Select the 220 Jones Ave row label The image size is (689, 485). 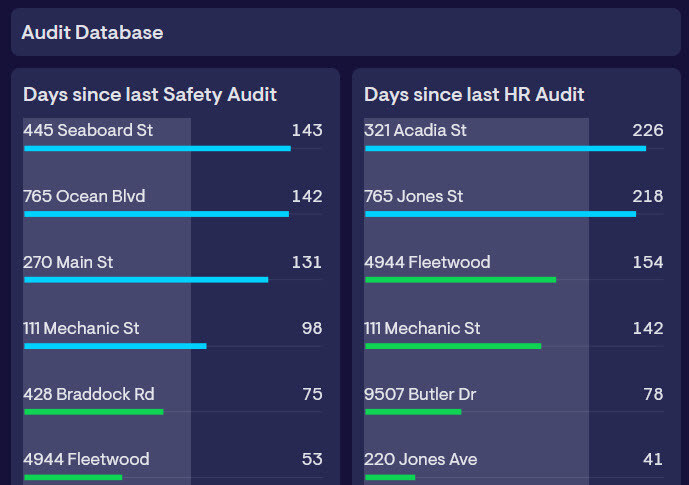[x=420, y=459]
